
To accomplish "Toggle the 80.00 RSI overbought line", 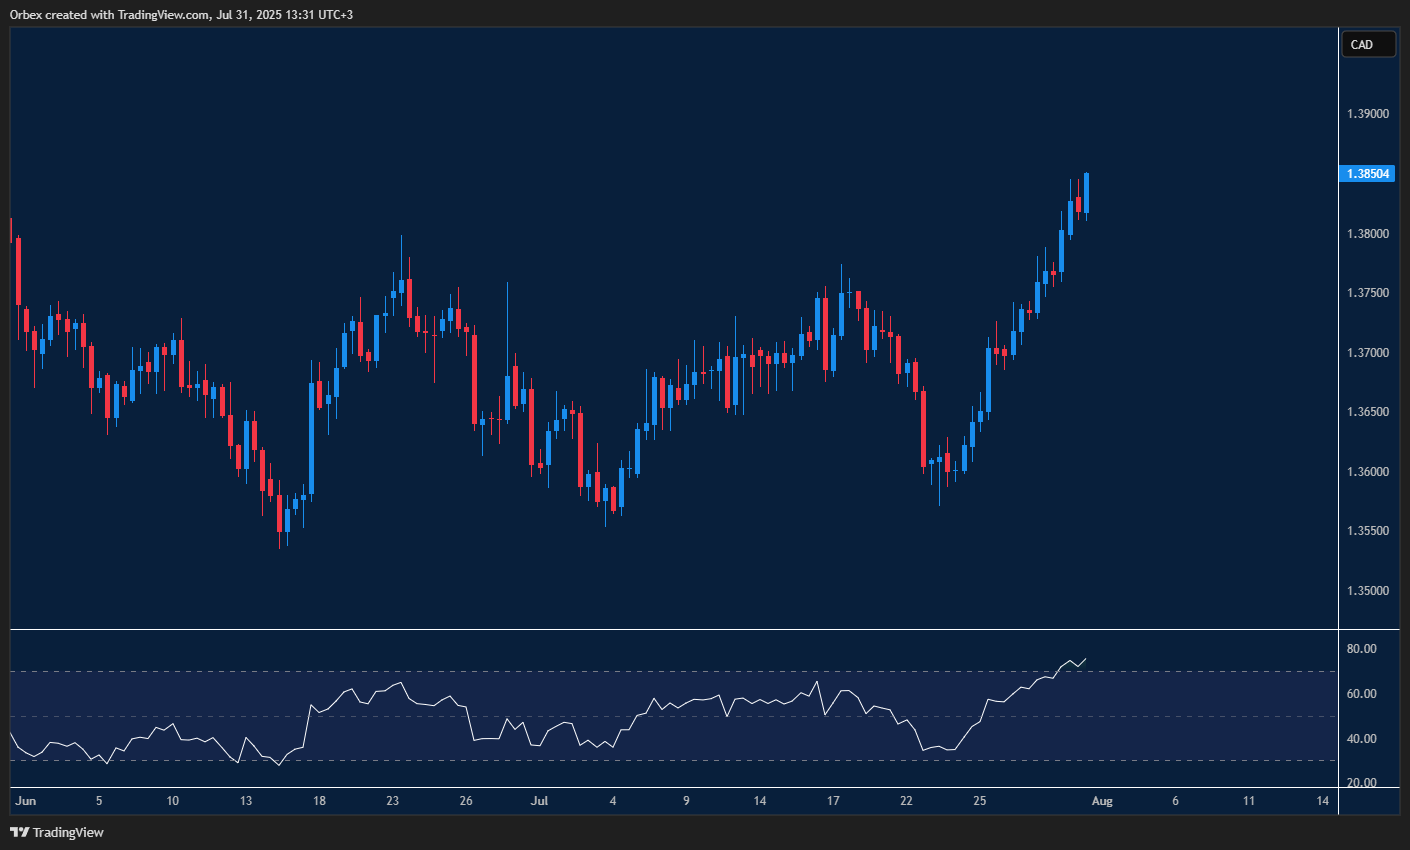I will tap(1370, 648).
